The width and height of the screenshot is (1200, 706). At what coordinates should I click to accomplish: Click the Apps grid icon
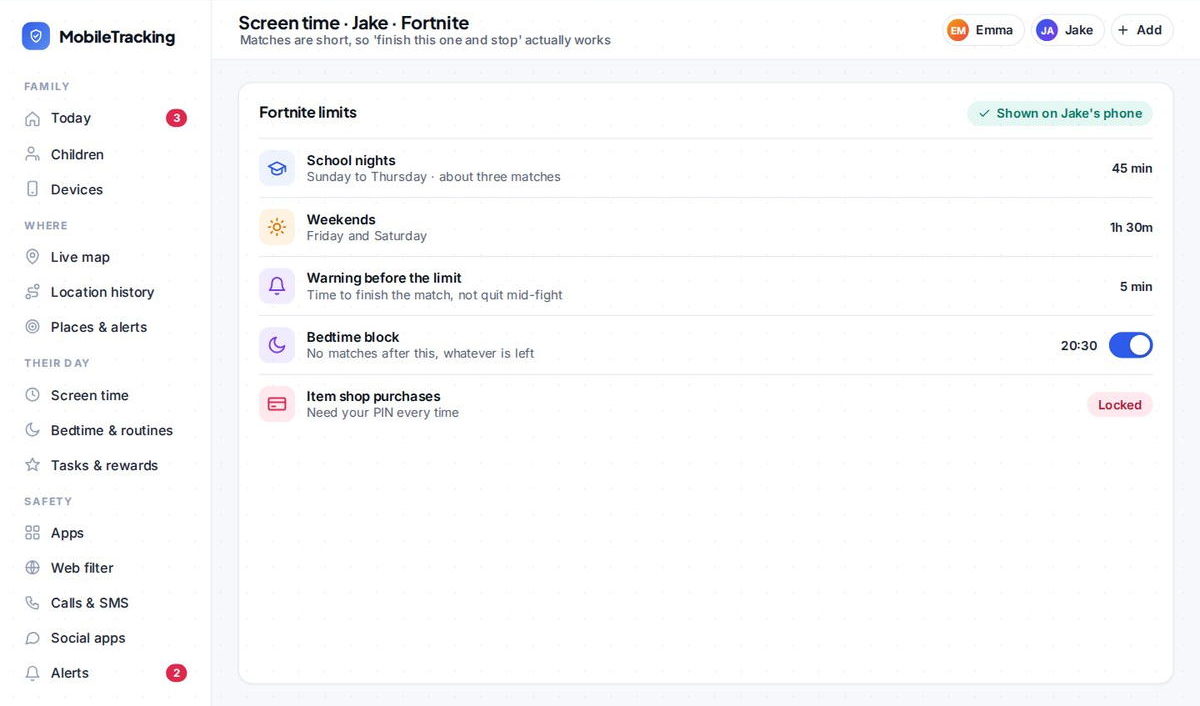(32, 533)
